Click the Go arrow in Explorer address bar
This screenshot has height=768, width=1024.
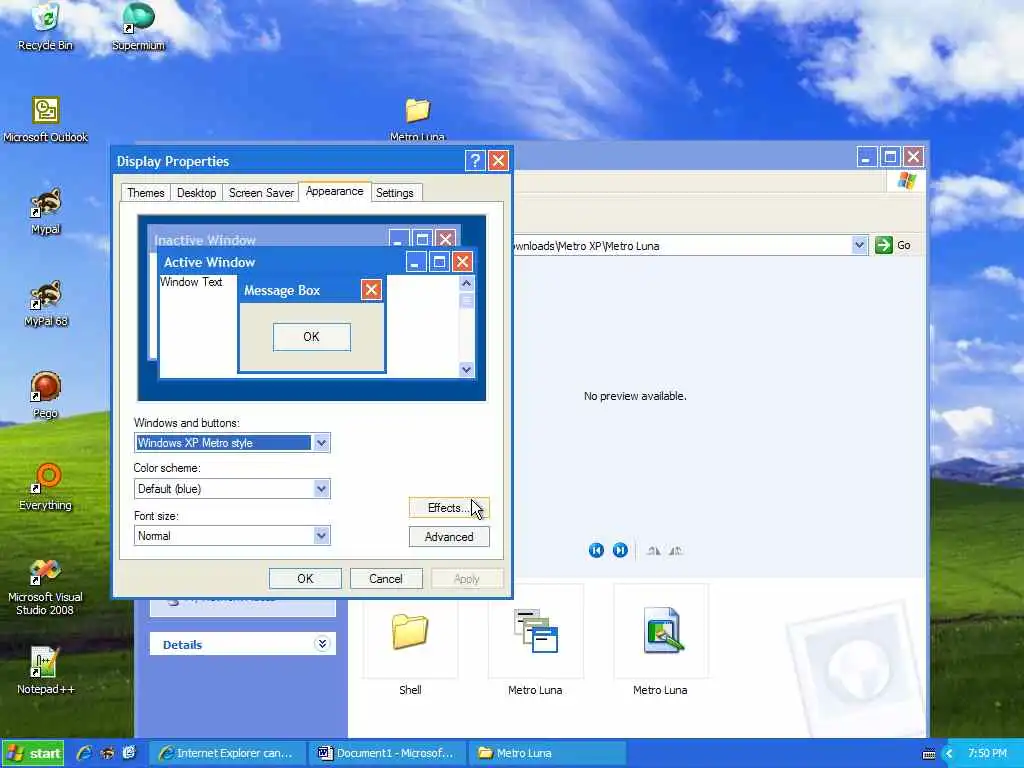point(884,246)
